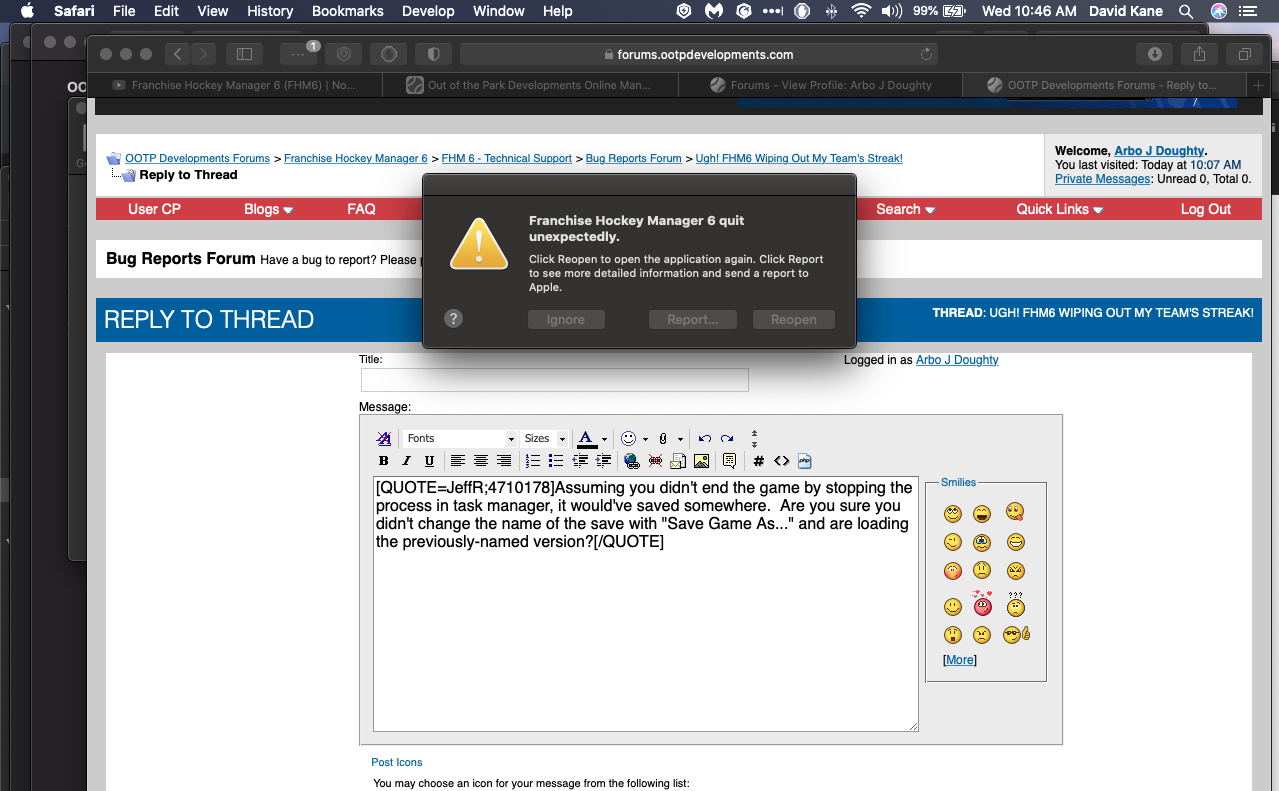Open the Sizes dropdown
This screenshot has width=1279, height=791.
[x=545, y=439]
